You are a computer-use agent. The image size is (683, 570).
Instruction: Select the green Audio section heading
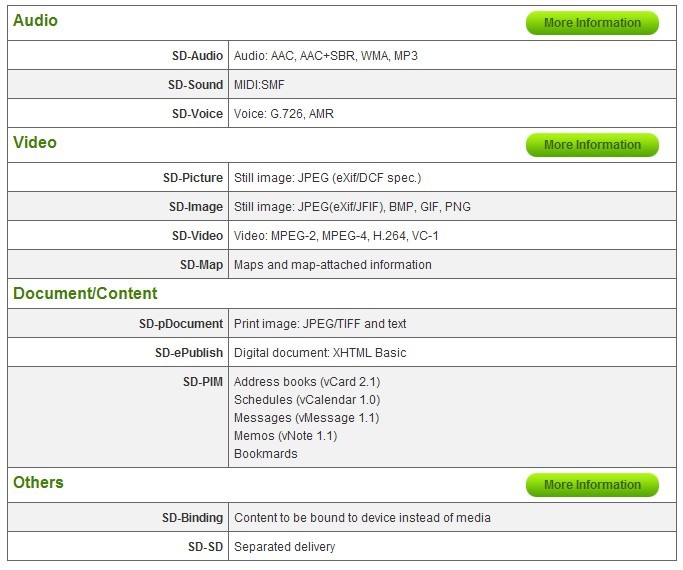coord(35,21)
